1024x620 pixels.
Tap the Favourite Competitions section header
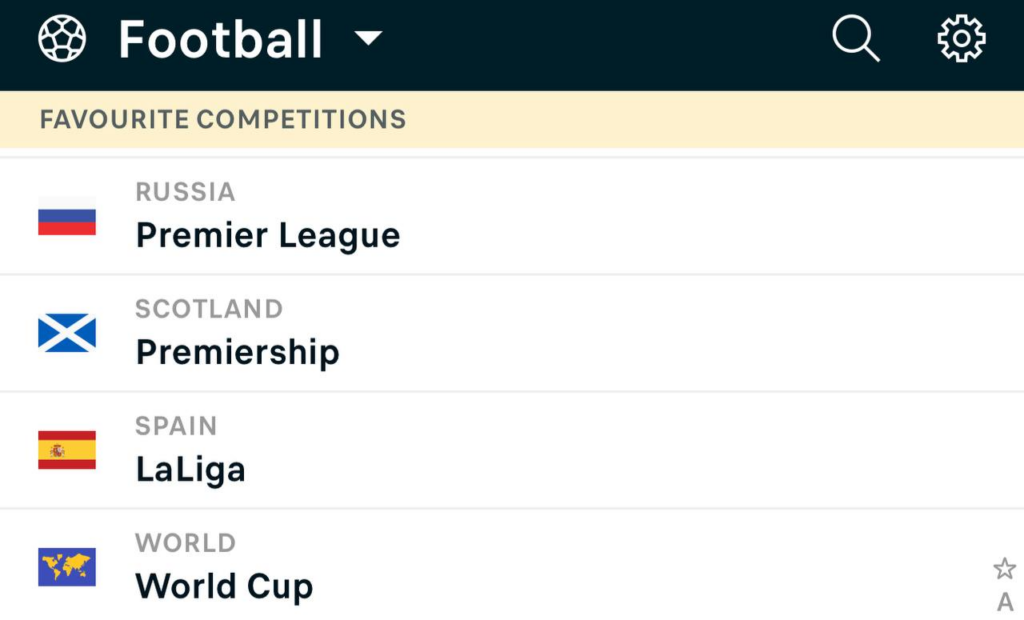[x=512, y=120]
